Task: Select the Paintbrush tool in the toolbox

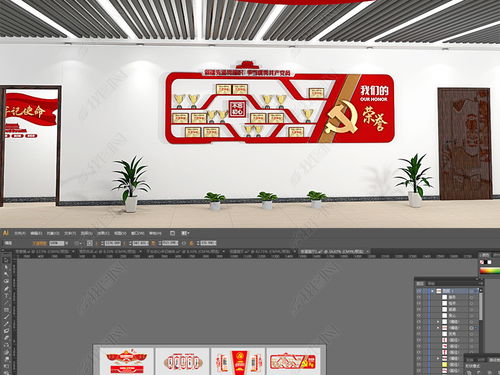Action: click(x=6, y=317)
